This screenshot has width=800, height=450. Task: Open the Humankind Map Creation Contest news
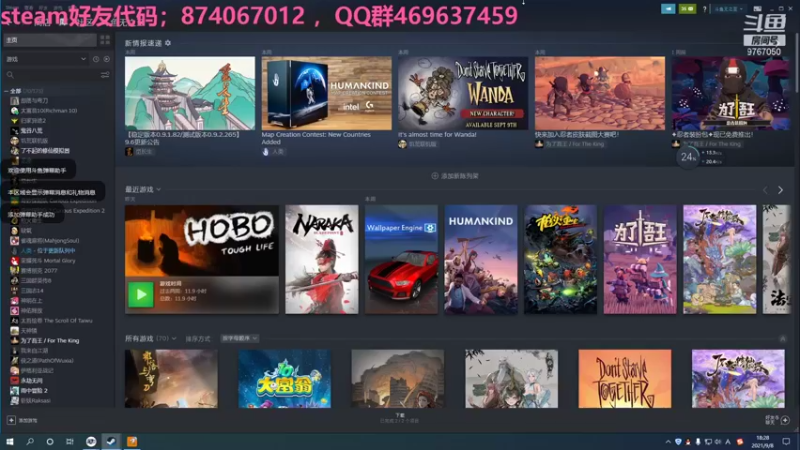(327, 93)
